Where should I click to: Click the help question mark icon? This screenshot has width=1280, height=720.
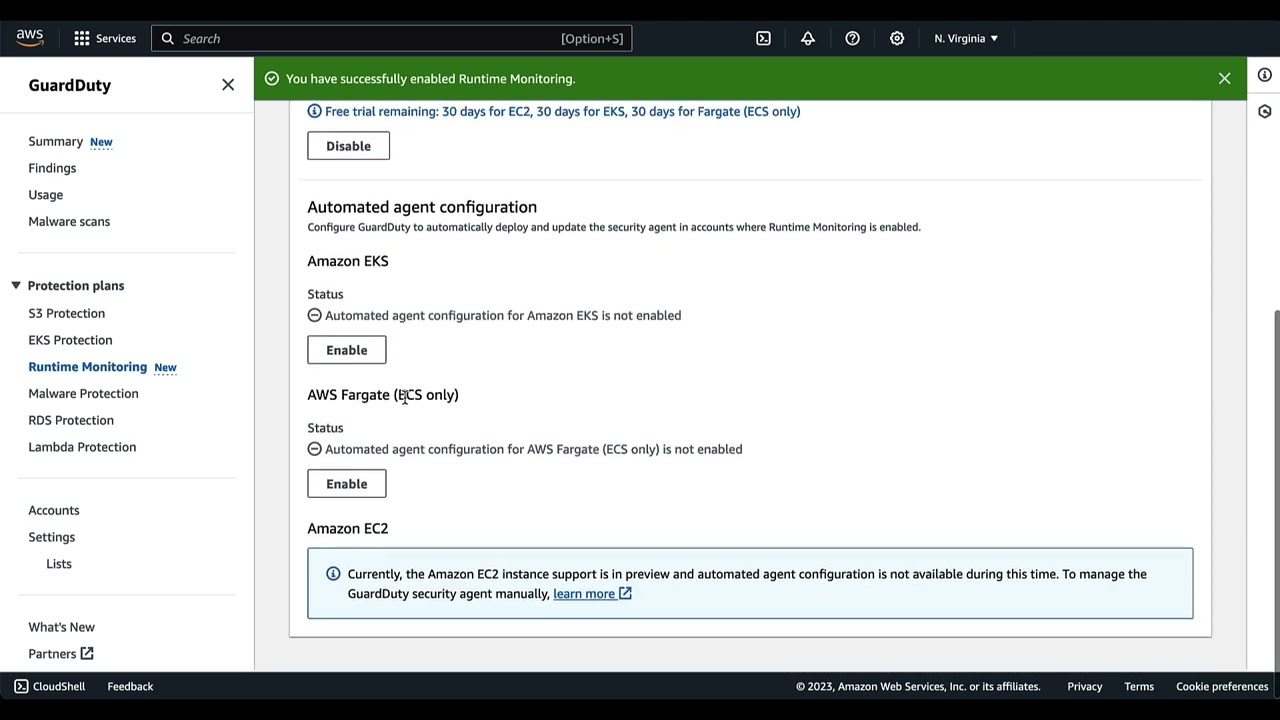click(x=852, y=38)
